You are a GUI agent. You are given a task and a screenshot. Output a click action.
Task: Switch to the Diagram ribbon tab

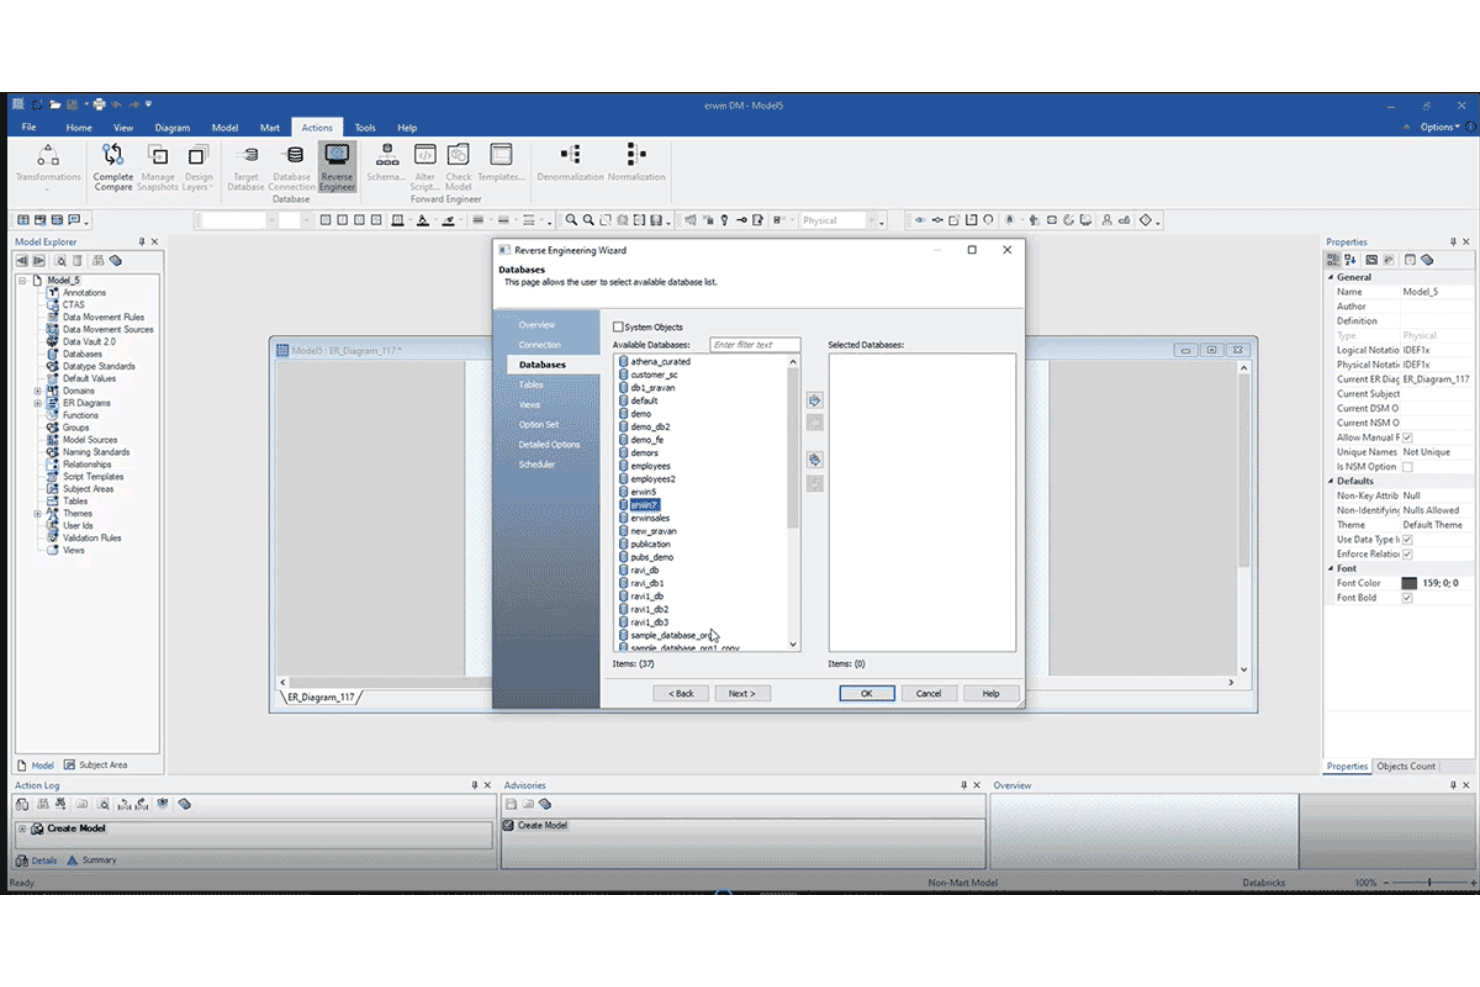coord(172,128)
